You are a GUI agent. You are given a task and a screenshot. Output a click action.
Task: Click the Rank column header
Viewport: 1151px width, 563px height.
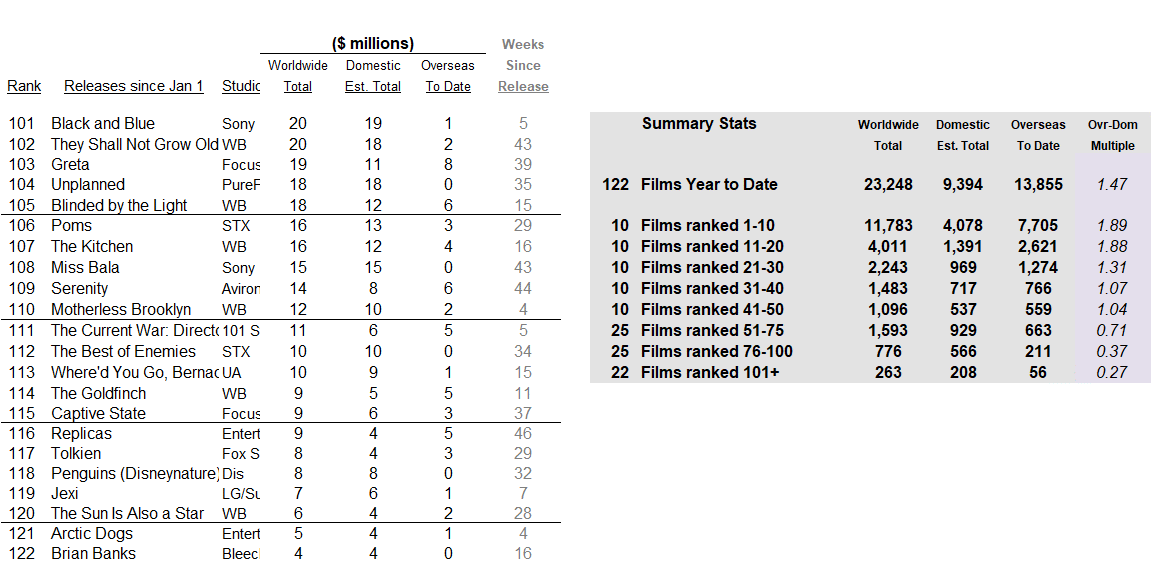click(x=24, y=87)
